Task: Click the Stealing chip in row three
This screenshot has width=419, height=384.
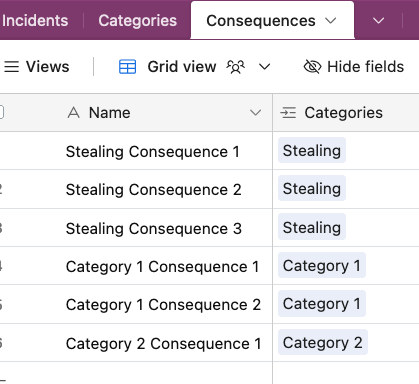Action: coord(312,227)
